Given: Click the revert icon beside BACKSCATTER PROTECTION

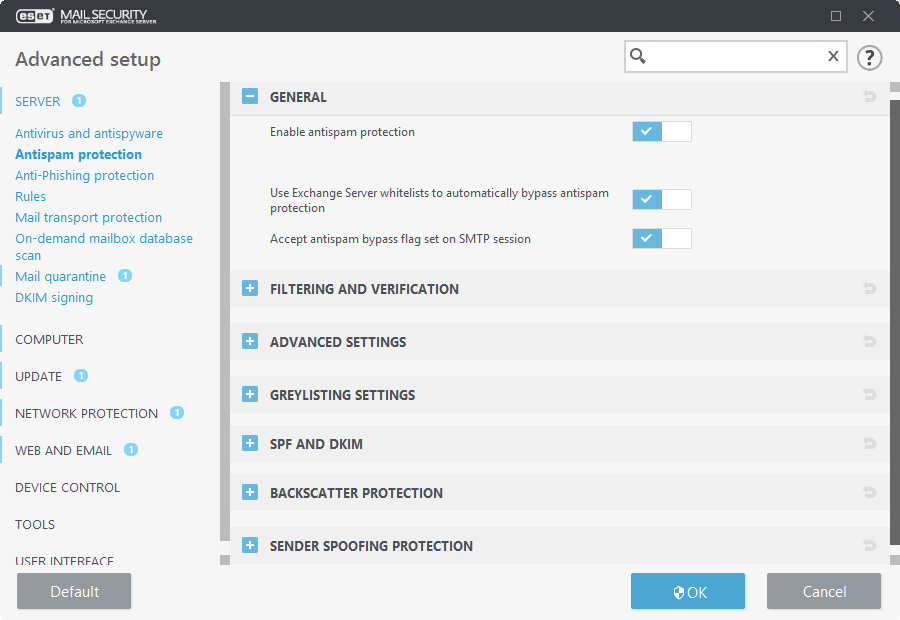Looking at the screenshot, I should click(x=869, y=492).
